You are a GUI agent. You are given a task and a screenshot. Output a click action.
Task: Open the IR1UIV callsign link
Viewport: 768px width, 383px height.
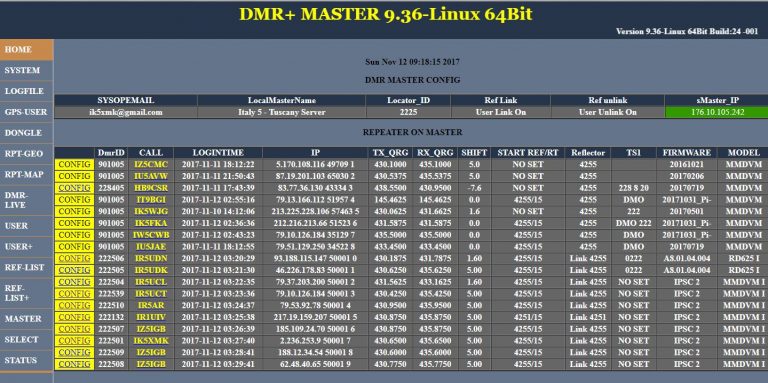click(x=151, y=317)
